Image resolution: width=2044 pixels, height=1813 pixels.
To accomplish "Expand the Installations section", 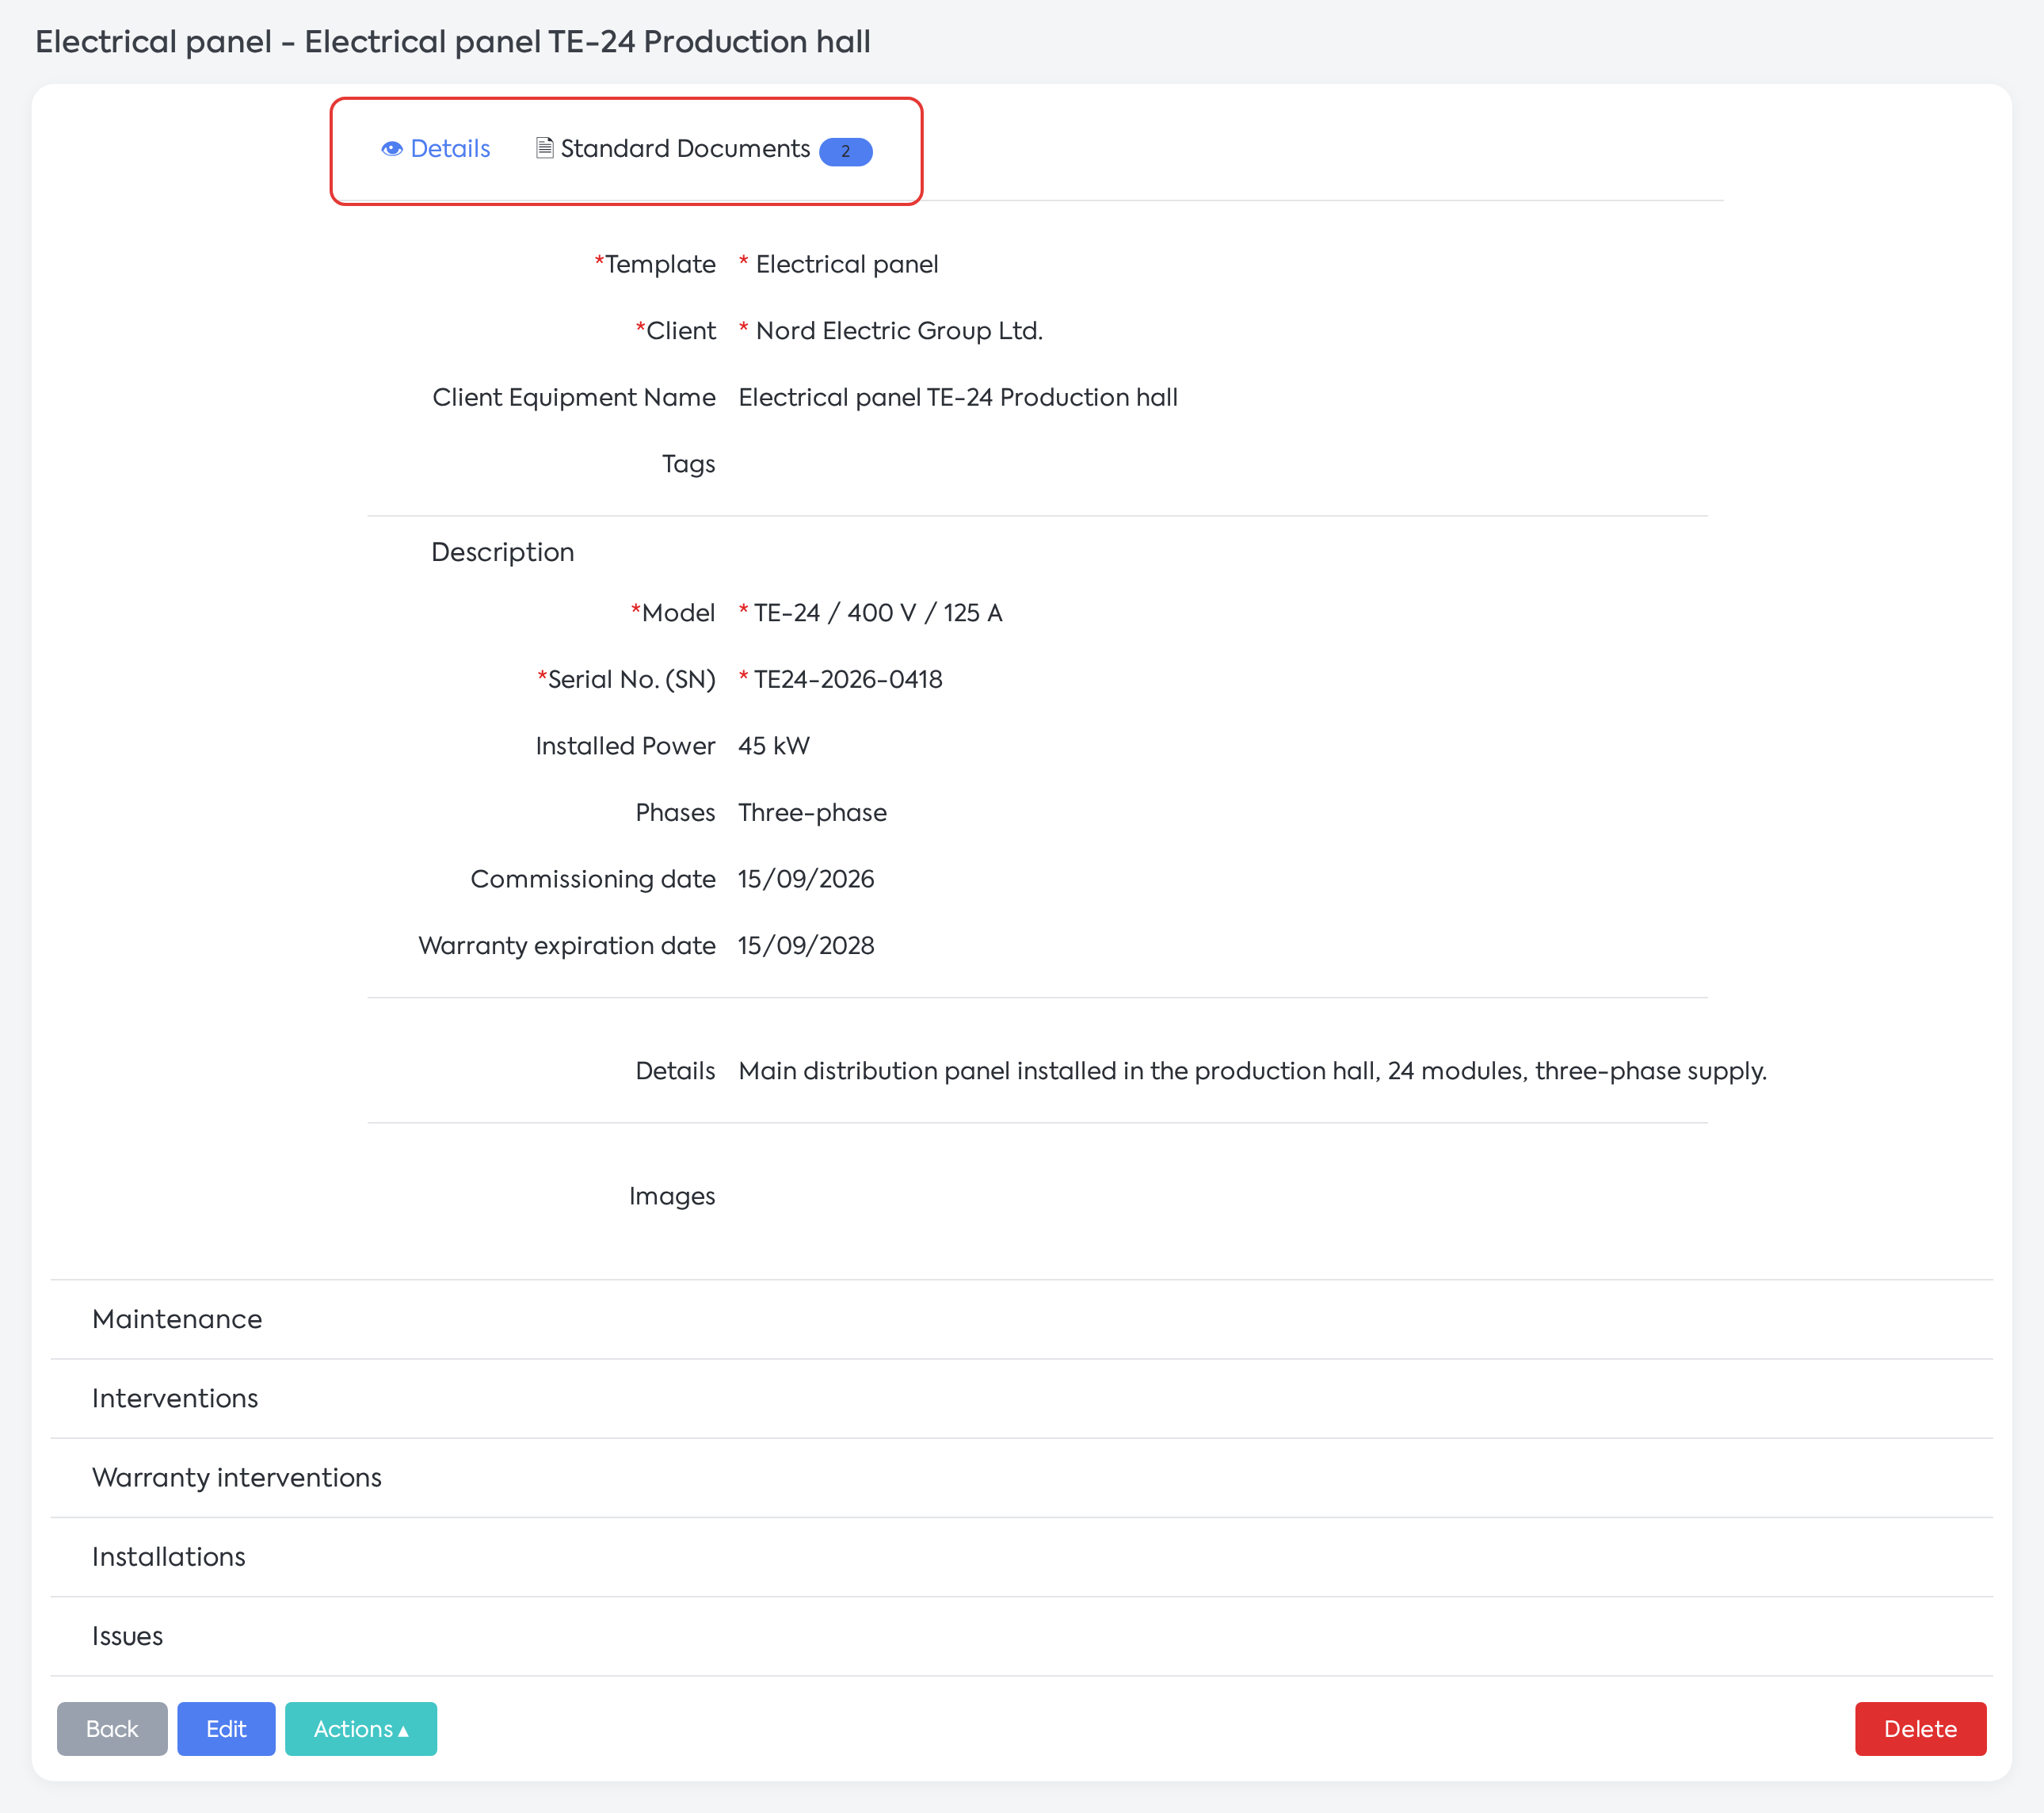I will coord(1022,1556).
